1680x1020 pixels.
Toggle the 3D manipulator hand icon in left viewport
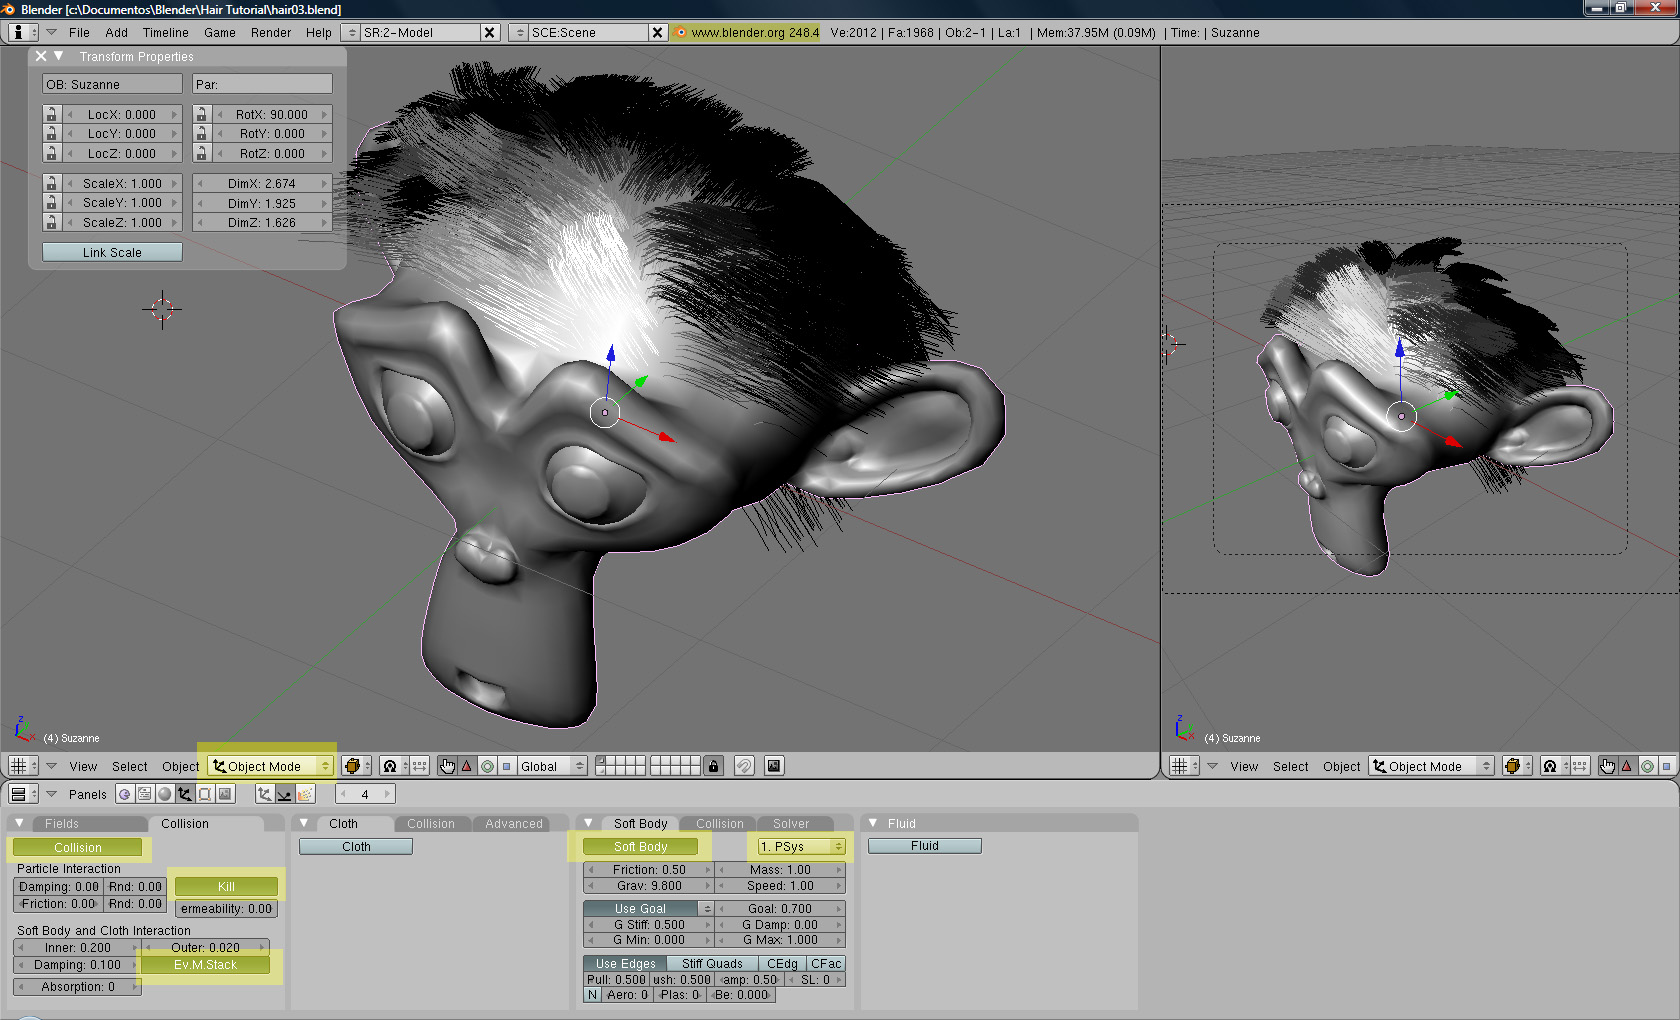447,766
